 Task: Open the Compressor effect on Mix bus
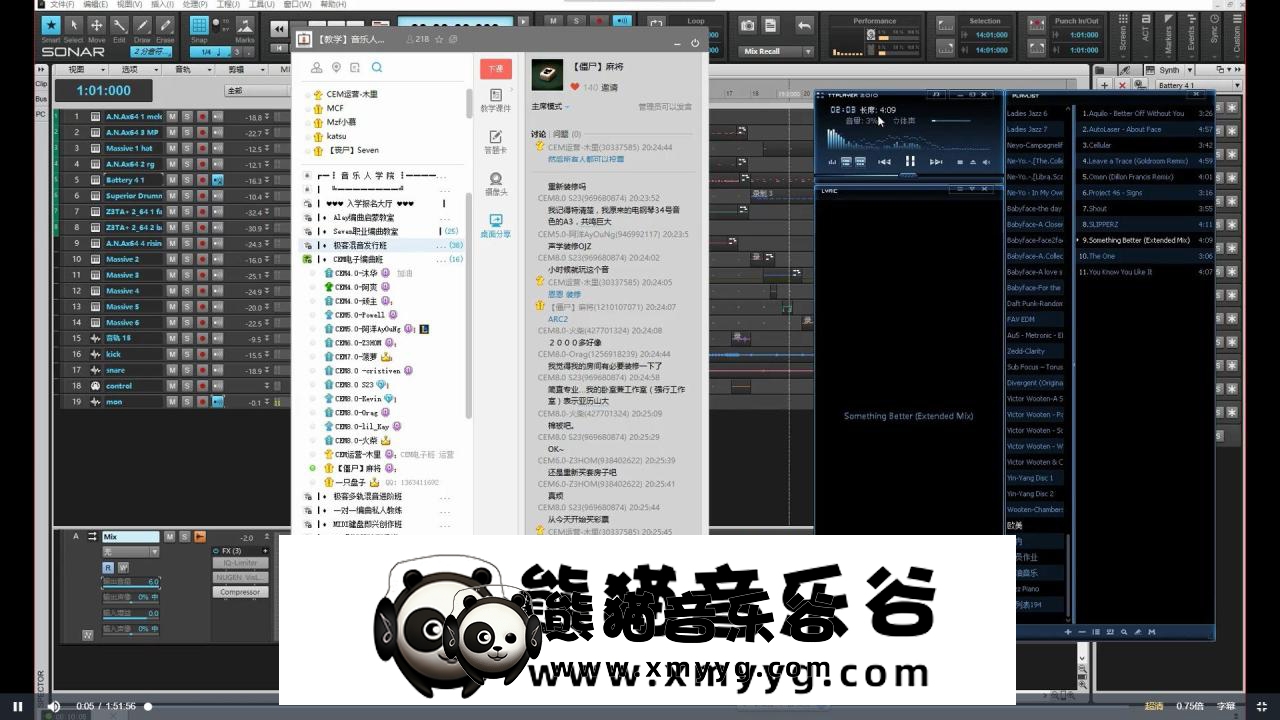point(240,592)
